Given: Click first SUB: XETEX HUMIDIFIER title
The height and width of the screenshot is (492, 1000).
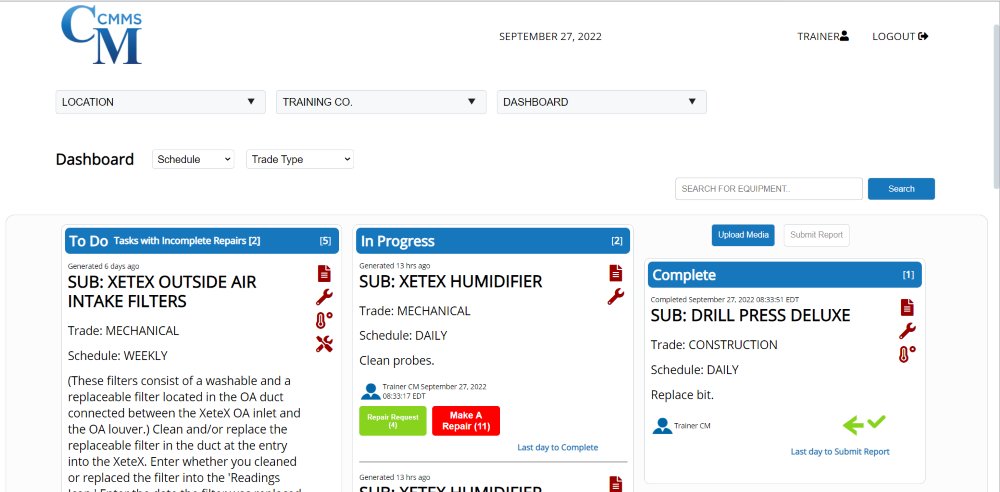Looking at the screenshot, I should [x=451, y=281].
